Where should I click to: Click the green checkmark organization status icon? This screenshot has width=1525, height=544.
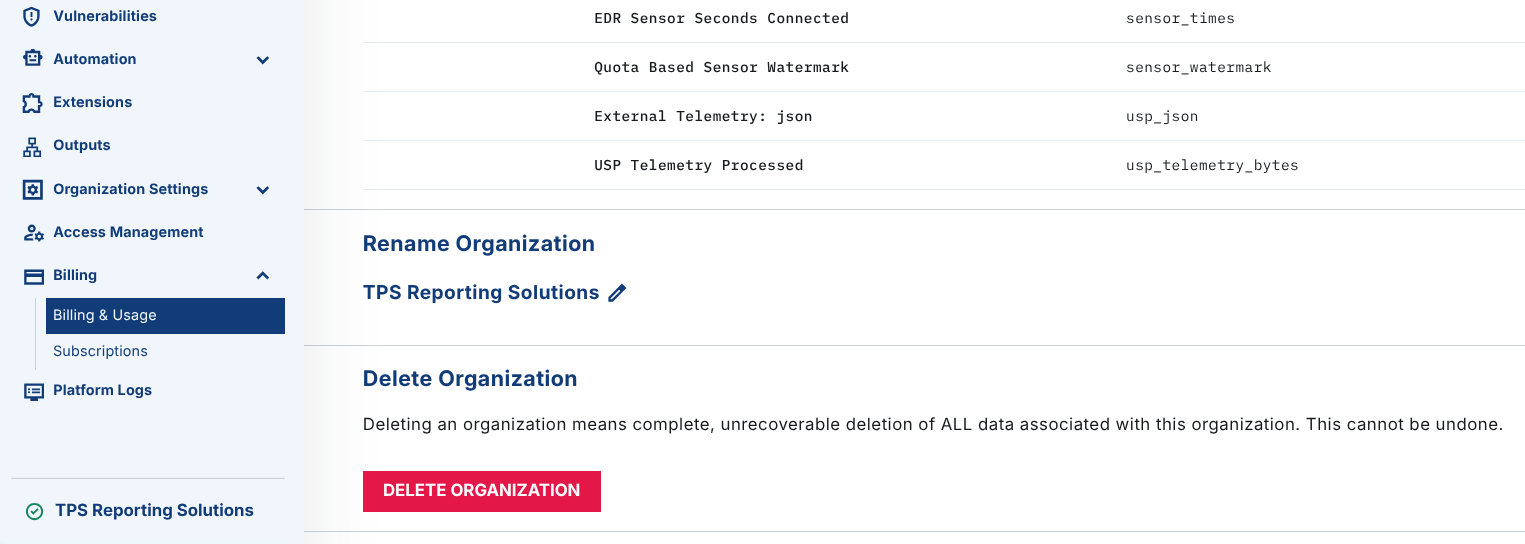click(34, 511)
